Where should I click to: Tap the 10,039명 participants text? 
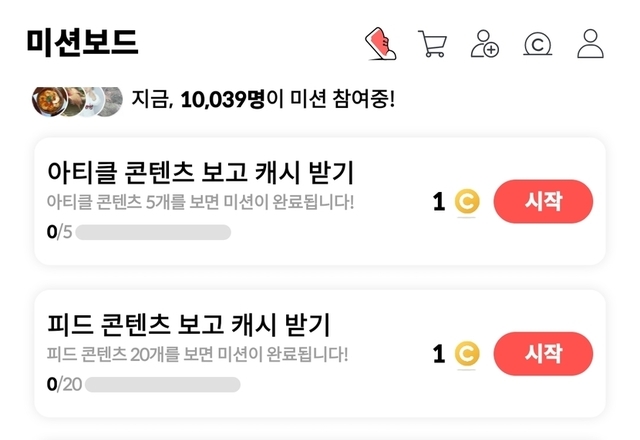pyautogui.click(x=222, y=101)
